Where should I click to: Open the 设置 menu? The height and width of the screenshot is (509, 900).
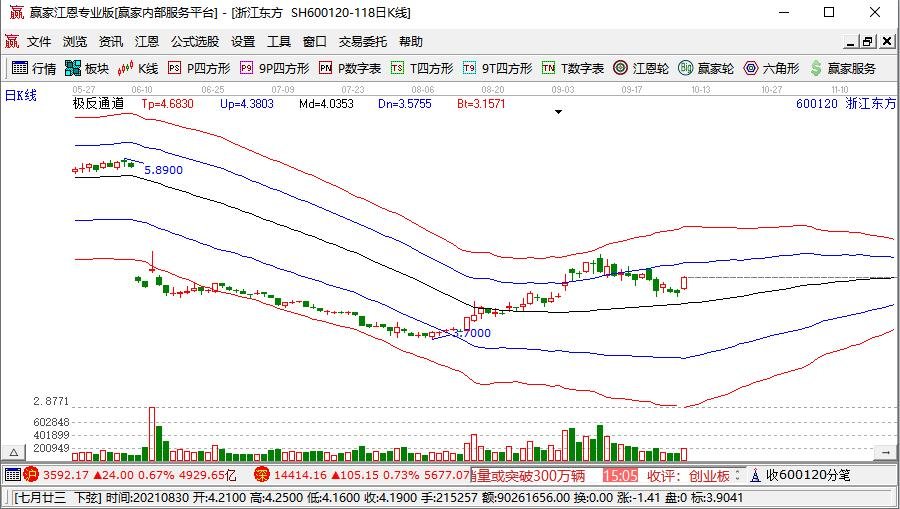pos(243,41)
